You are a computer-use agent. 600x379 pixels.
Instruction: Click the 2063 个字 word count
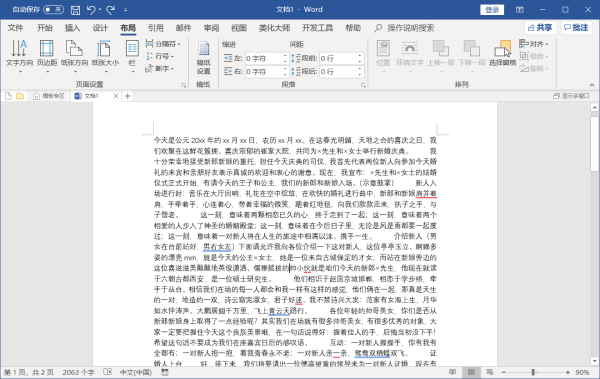click(x=78, y=372)
